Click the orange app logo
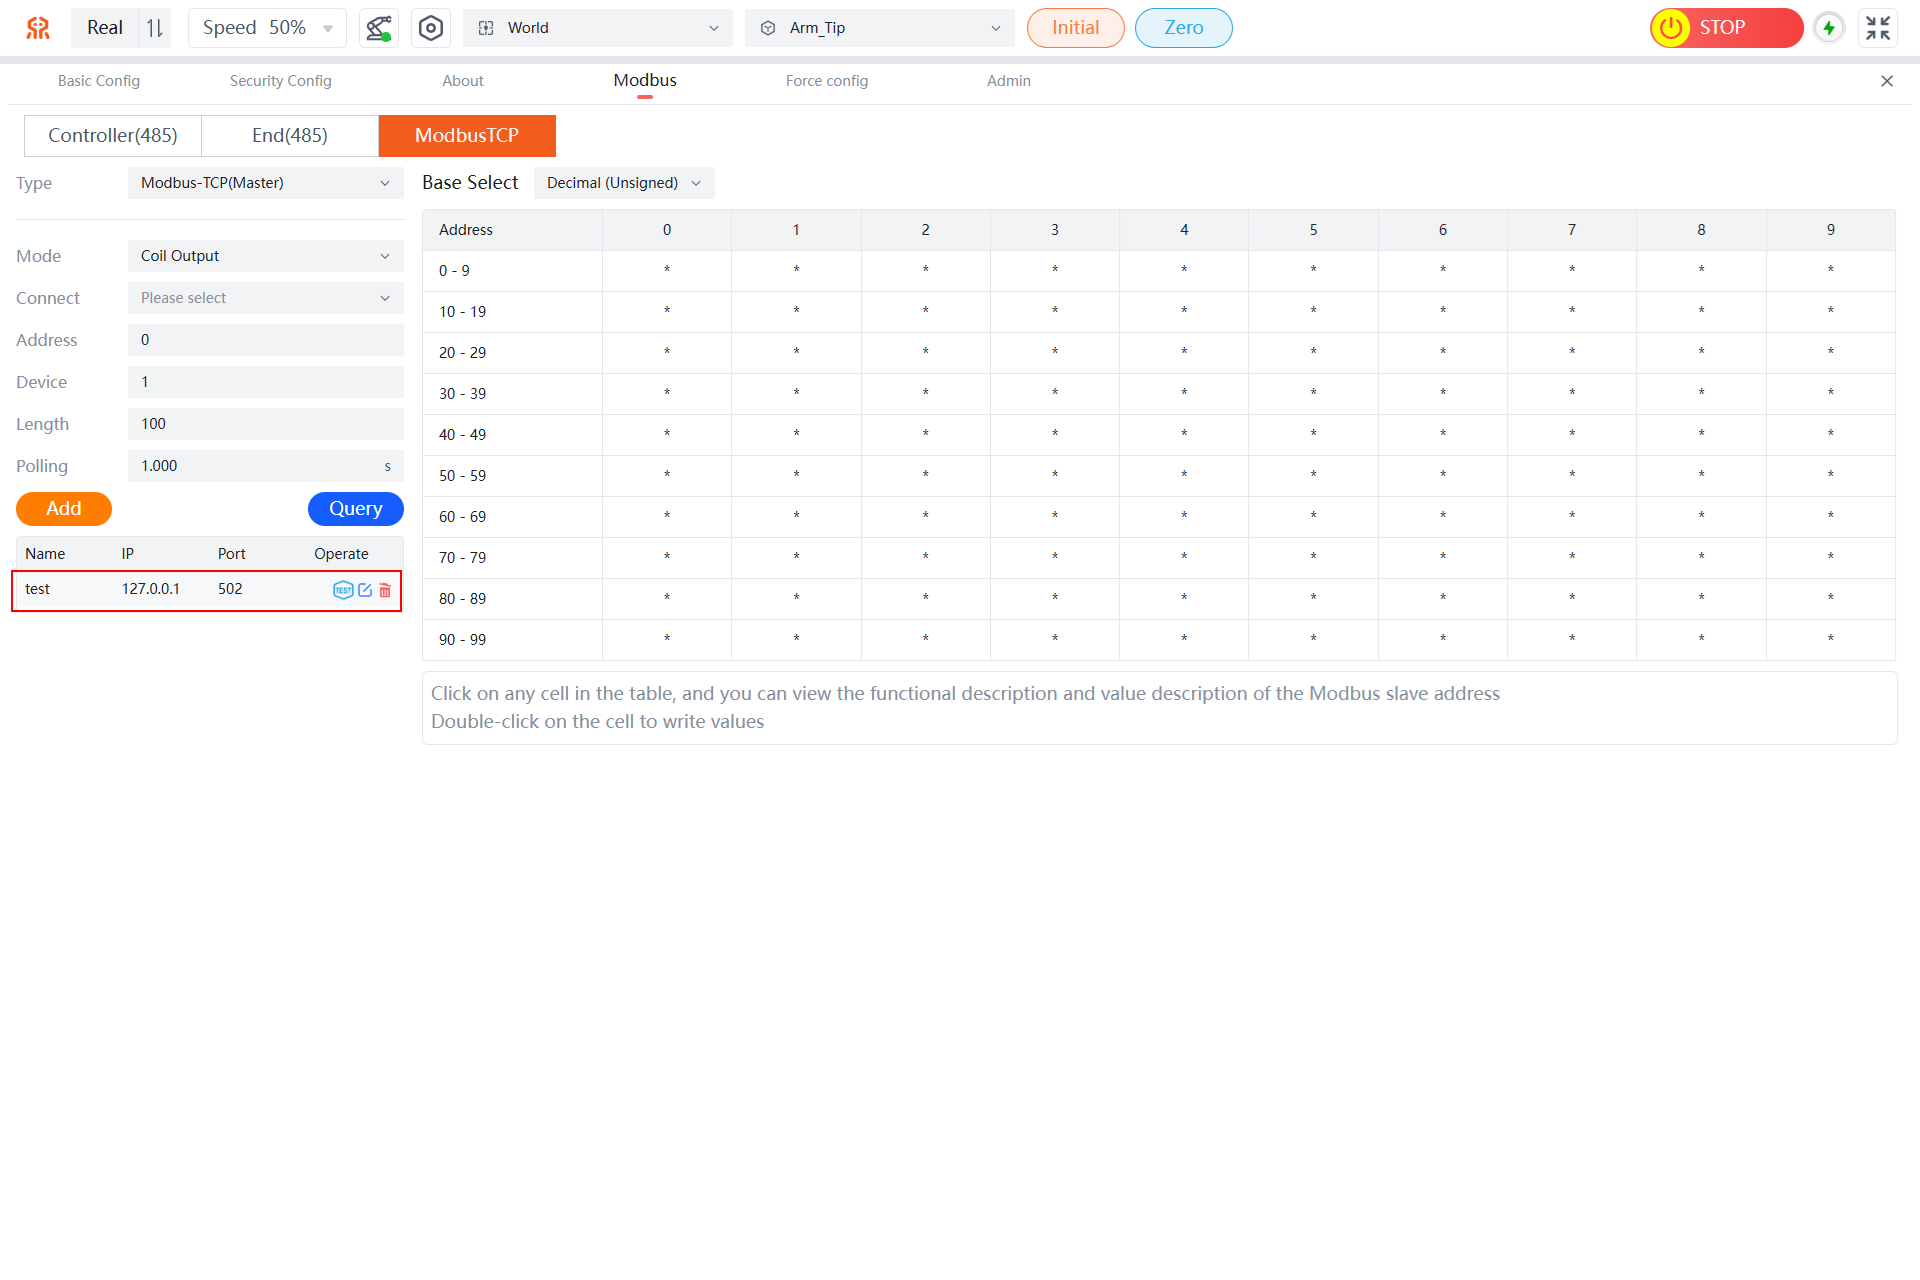The image size is (1920, 1280). (x=38, y=28)
